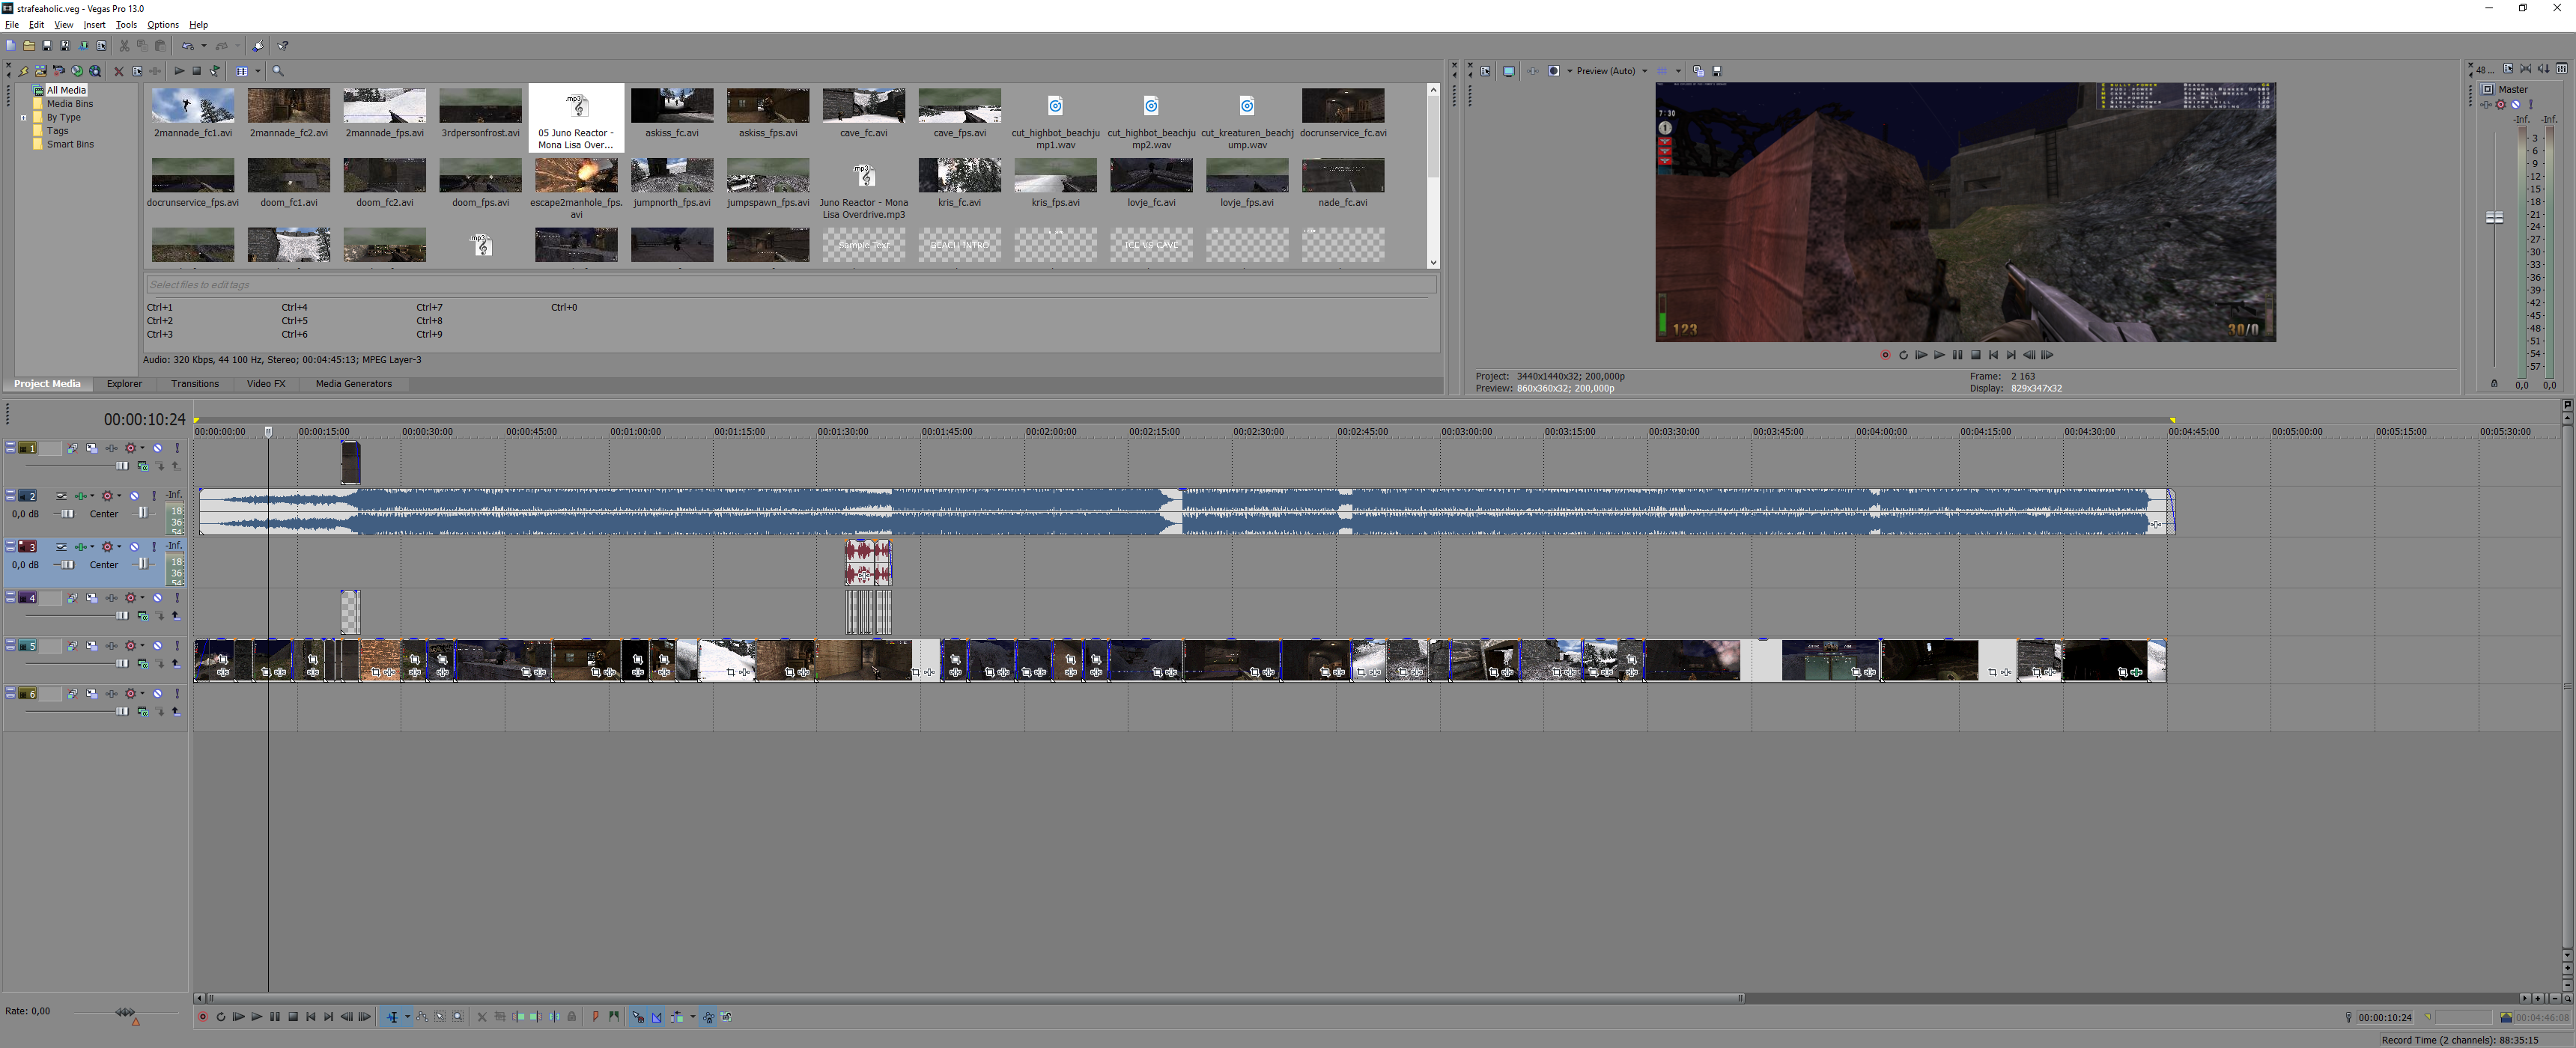Adjust track 2 volume slider
The image size is (2576, 1048).
(67, 514)
